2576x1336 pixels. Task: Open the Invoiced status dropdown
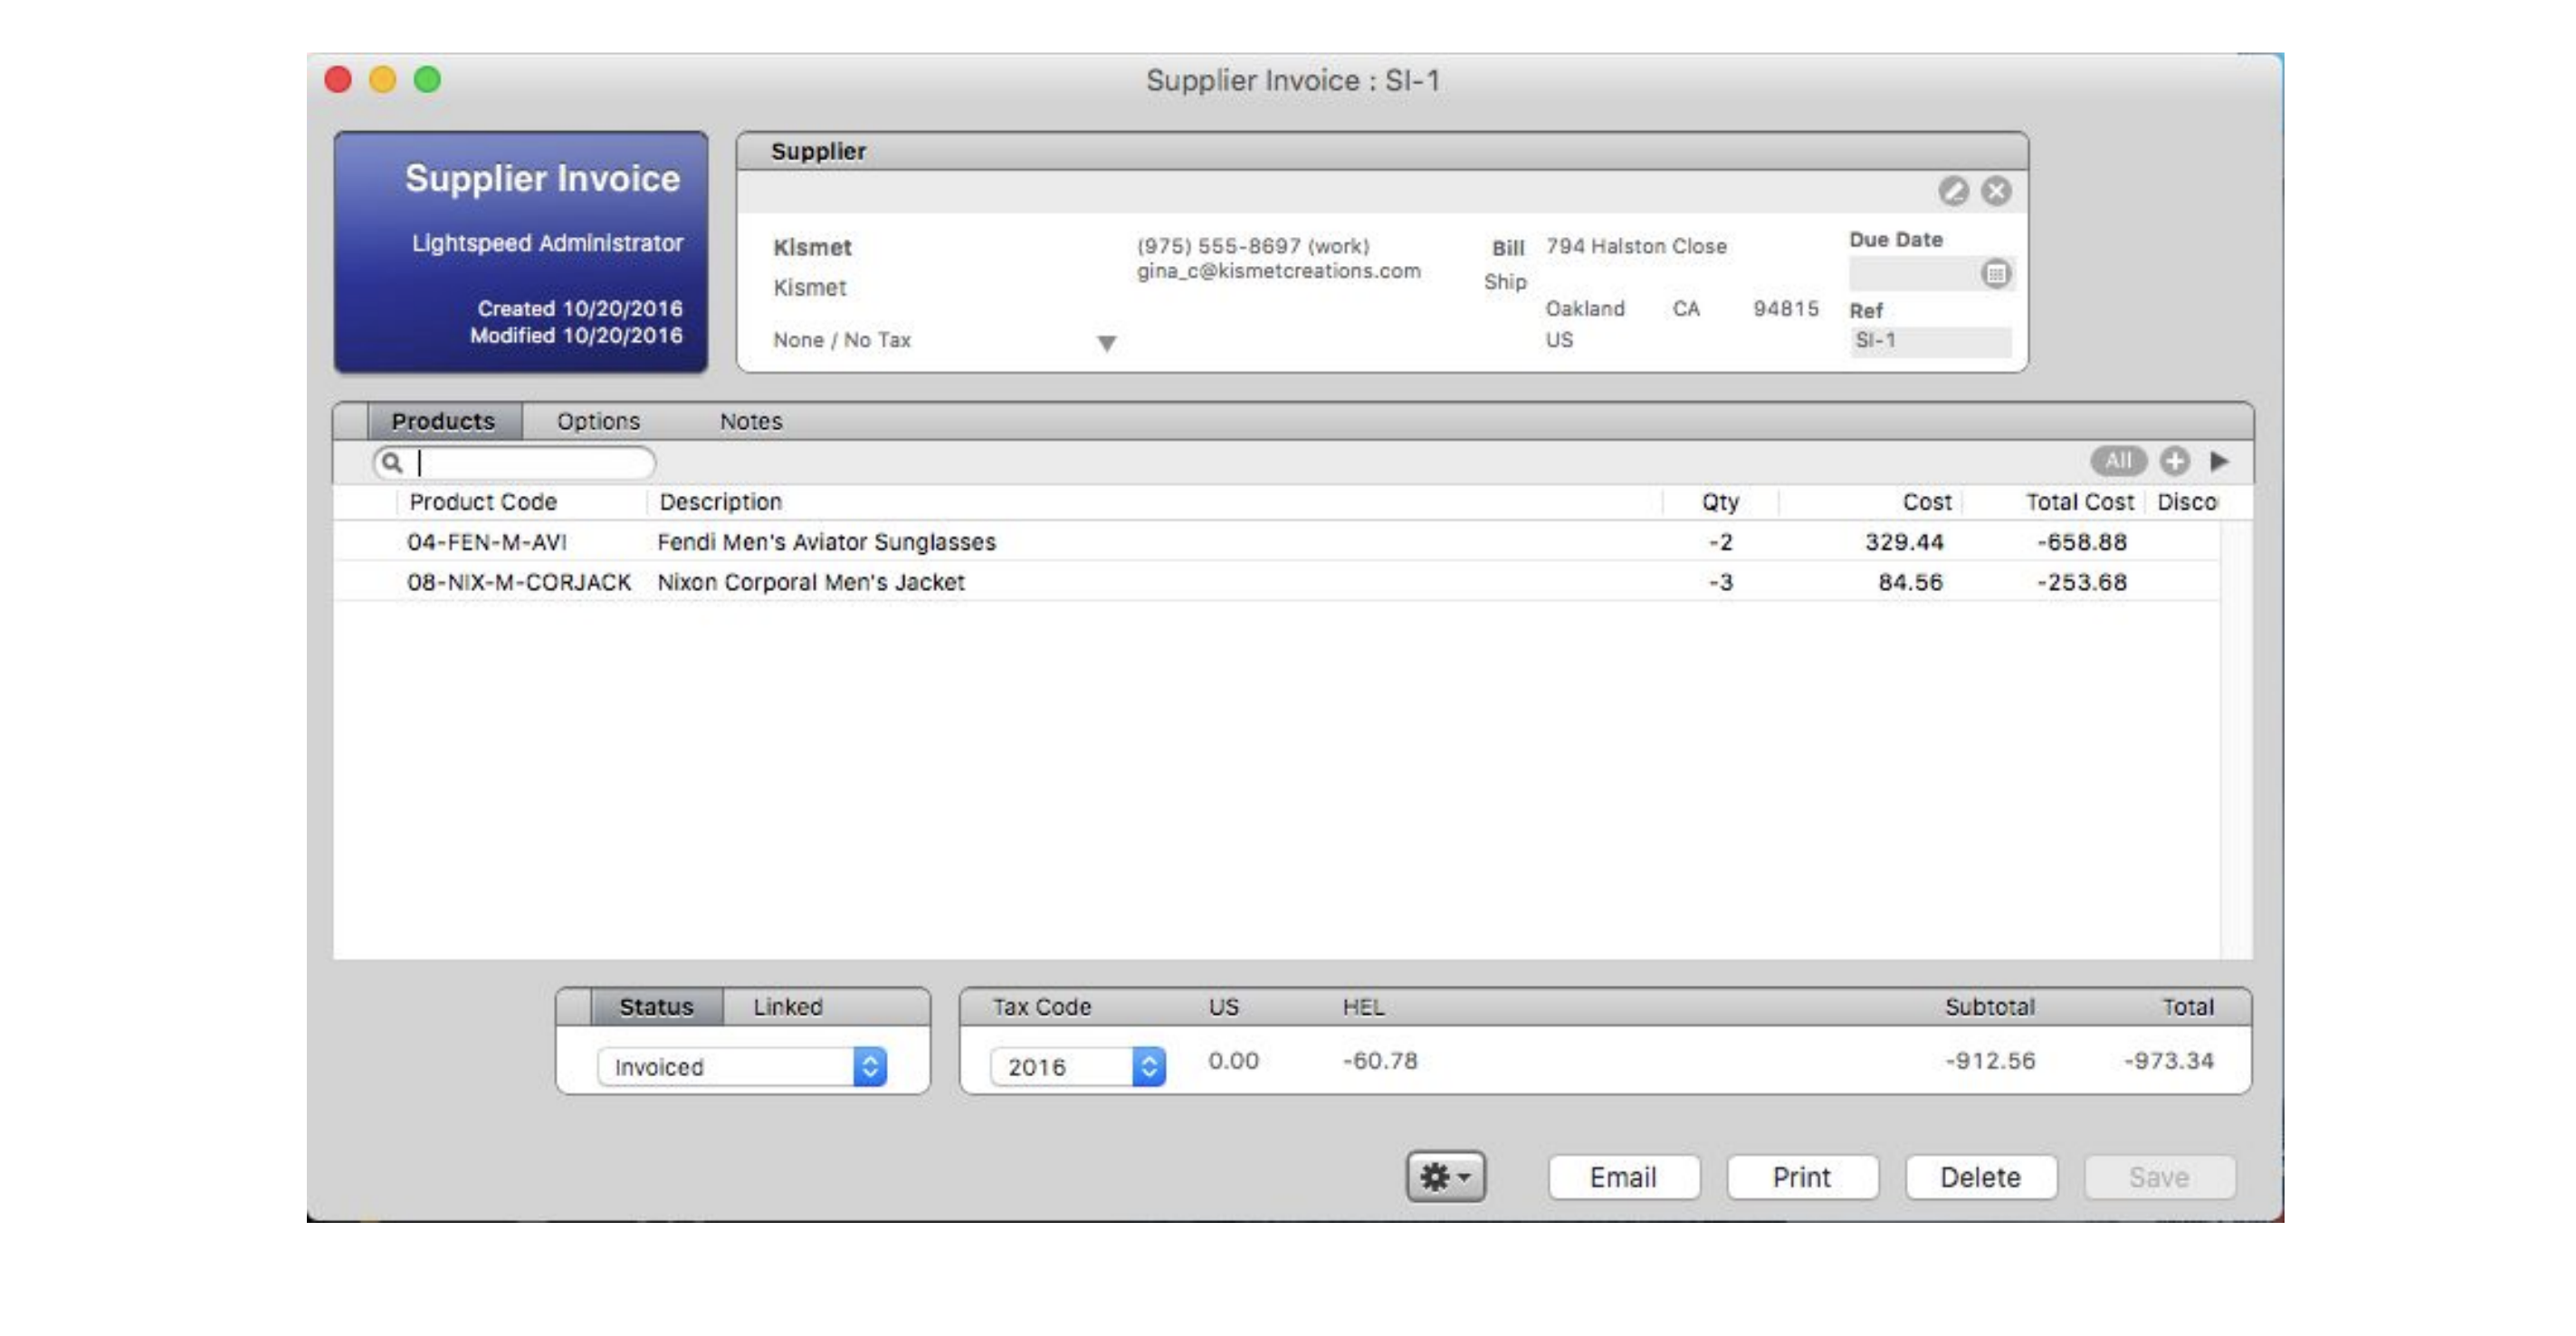point(869,1065)
